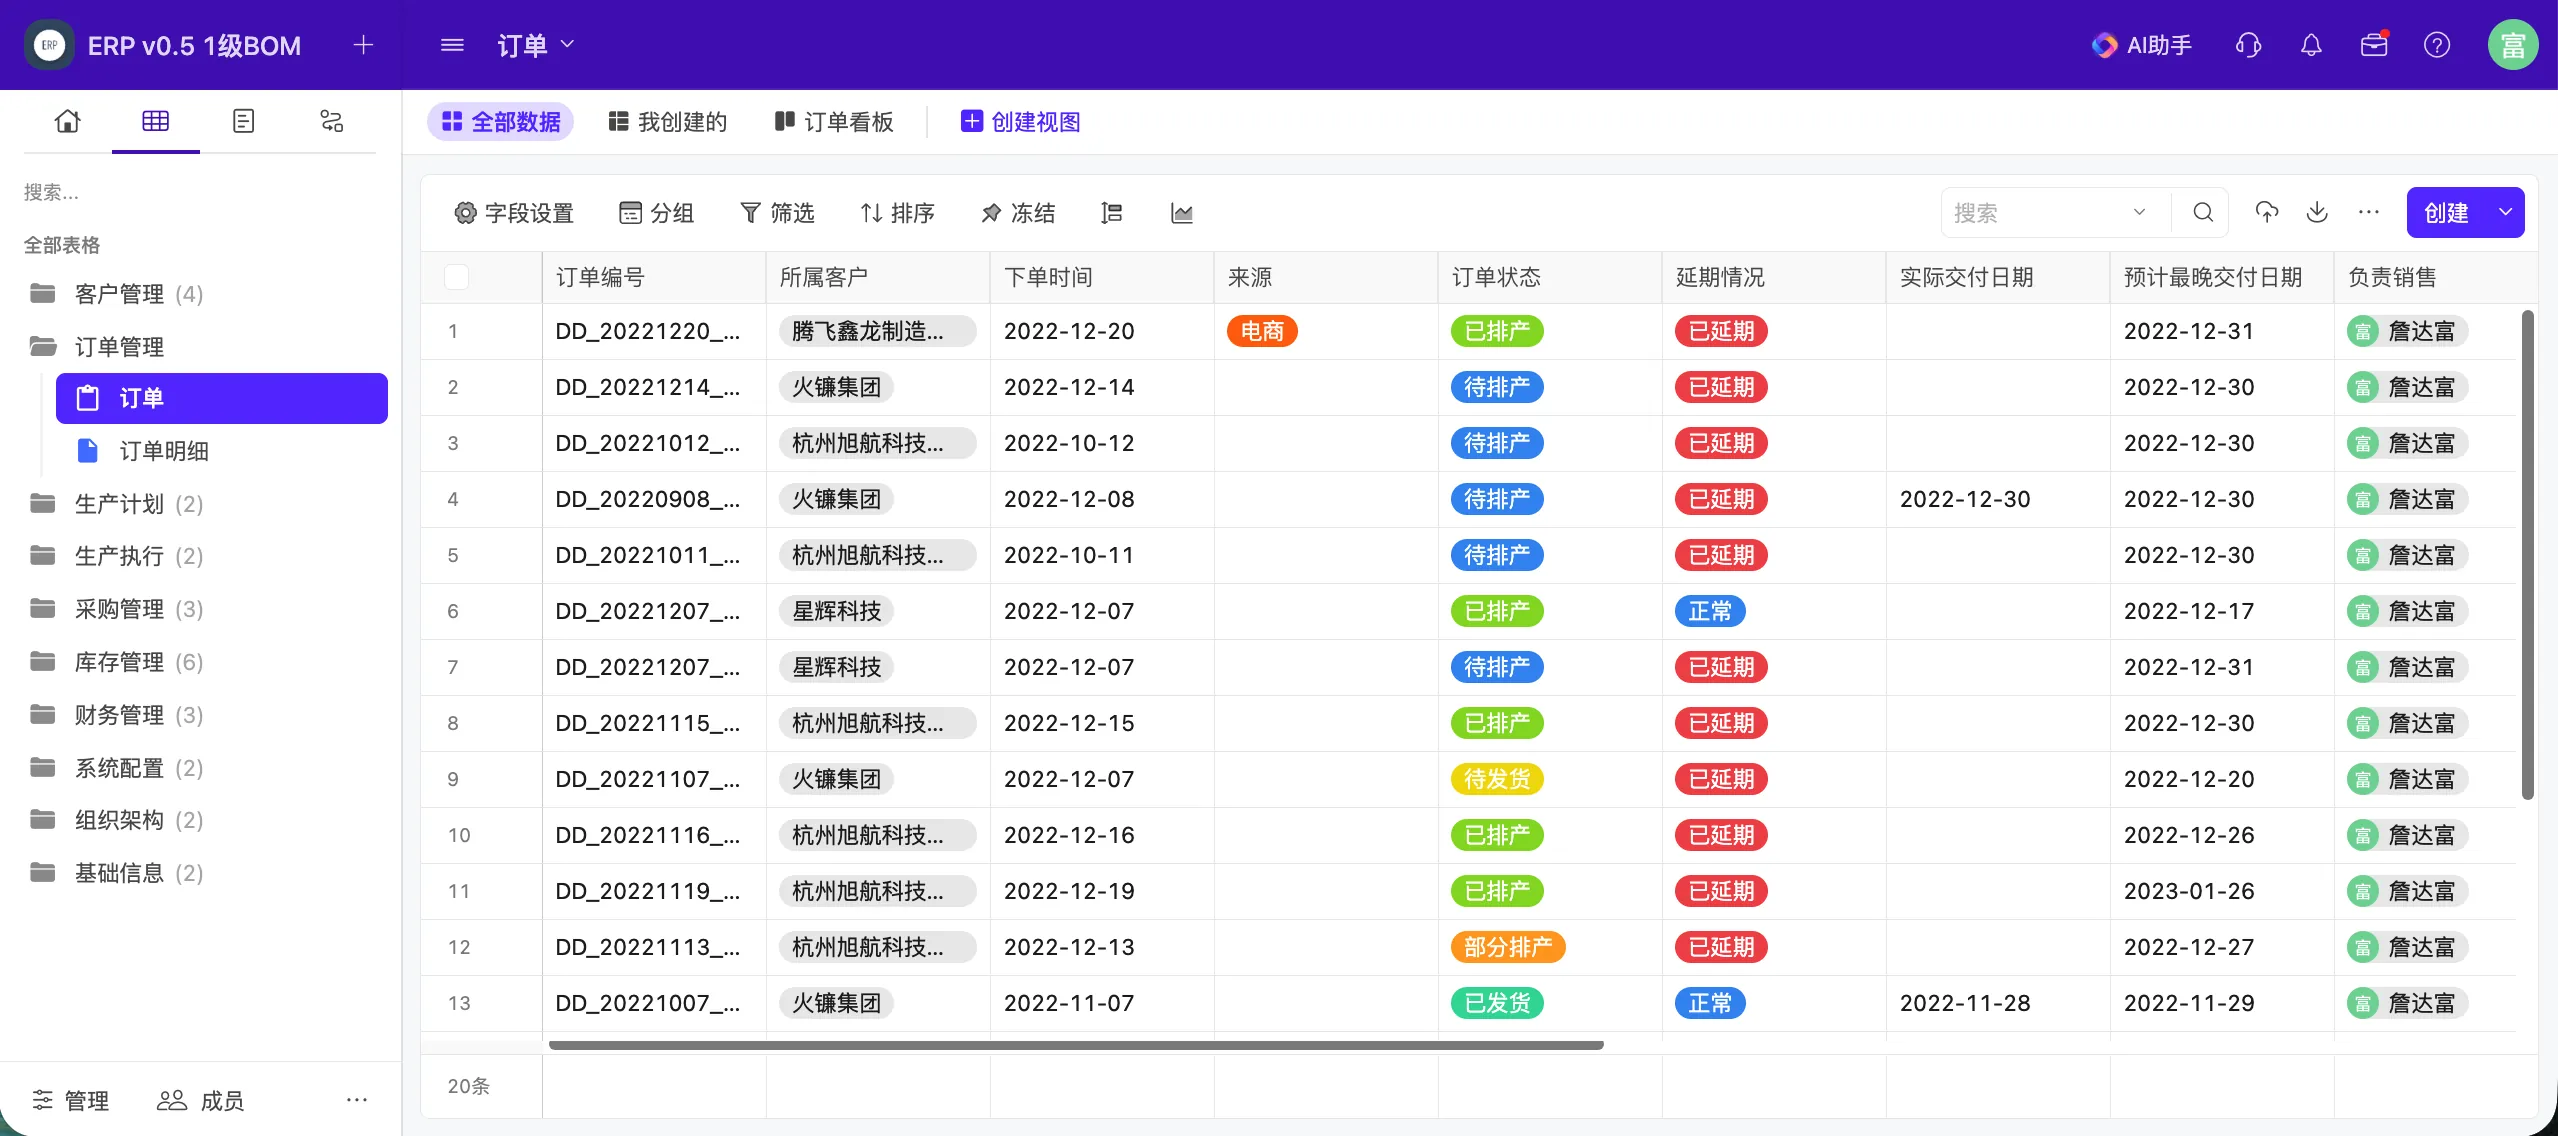Switch to 全部数据 view tab
2558x1136 pixels.
(x=500, y=122)
